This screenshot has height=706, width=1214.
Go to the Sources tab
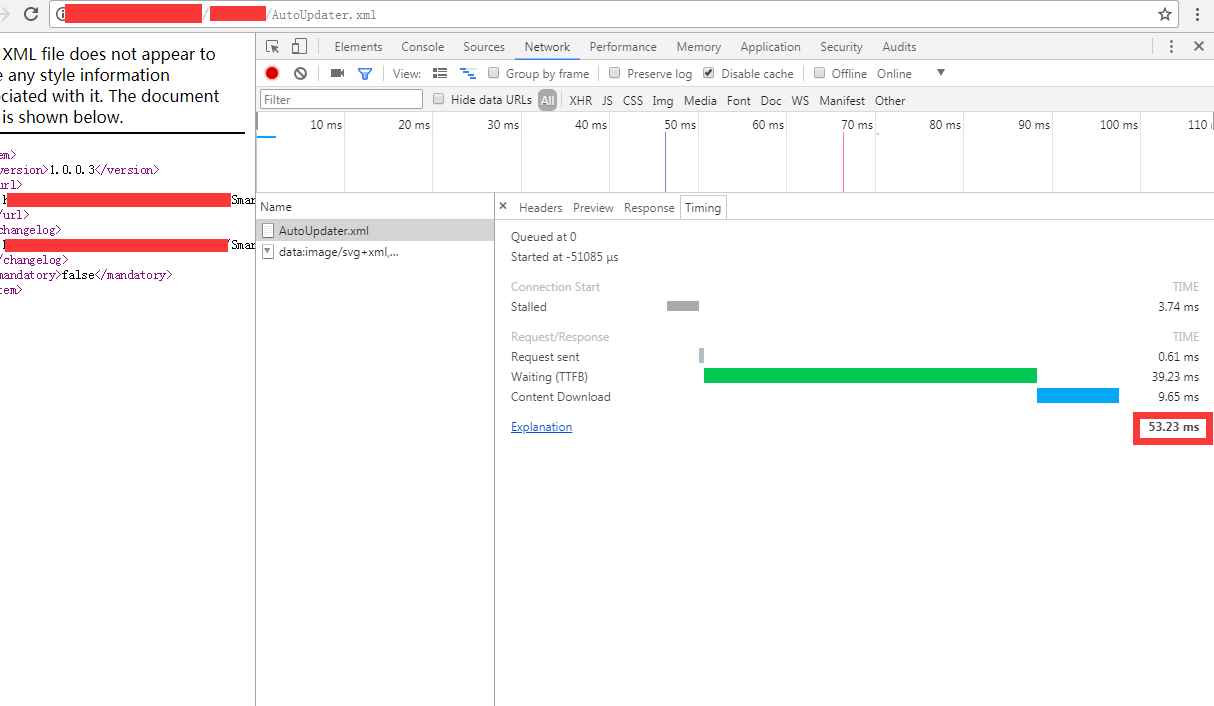click(484, 47)
